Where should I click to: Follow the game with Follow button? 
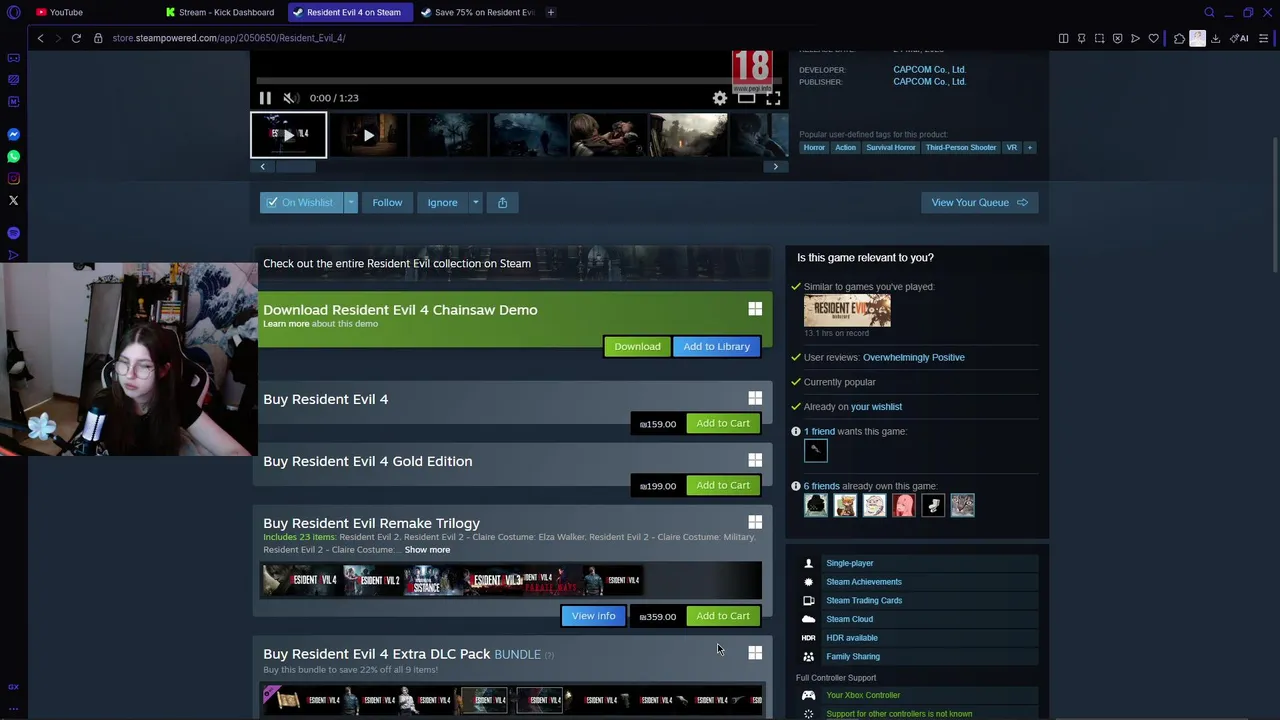387,202
